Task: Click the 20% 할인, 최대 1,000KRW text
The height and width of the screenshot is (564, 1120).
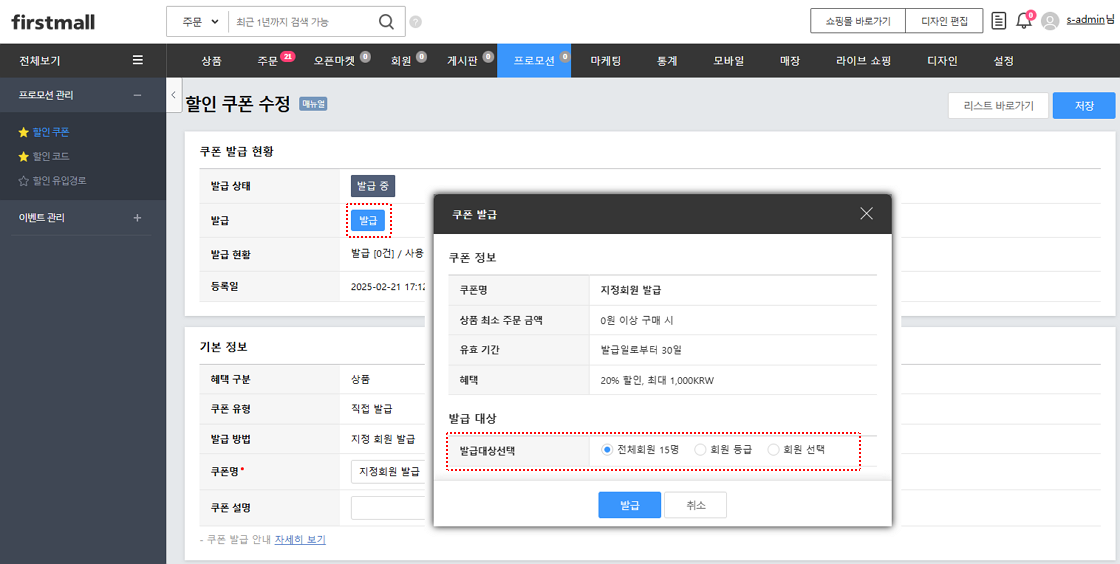Action: tap(657, 381)
